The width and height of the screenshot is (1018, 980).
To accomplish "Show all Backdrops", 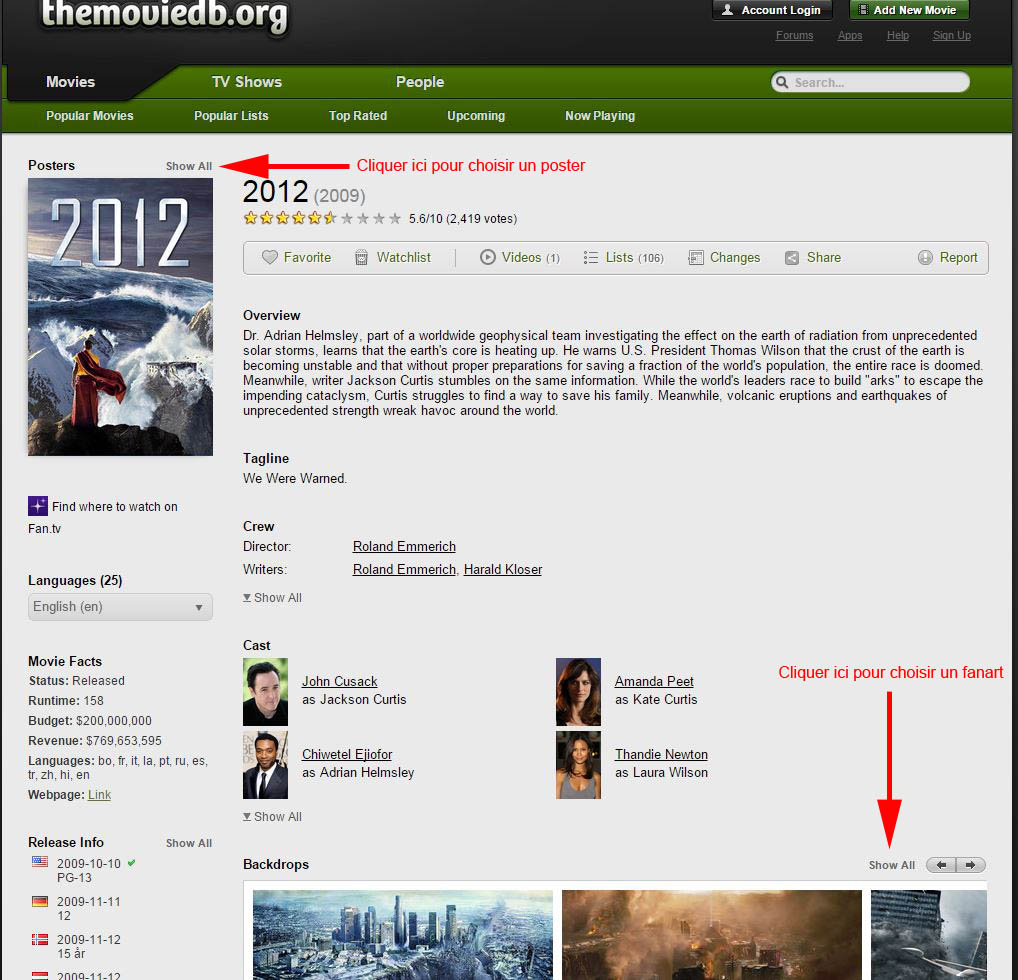I will coord(892,865).
